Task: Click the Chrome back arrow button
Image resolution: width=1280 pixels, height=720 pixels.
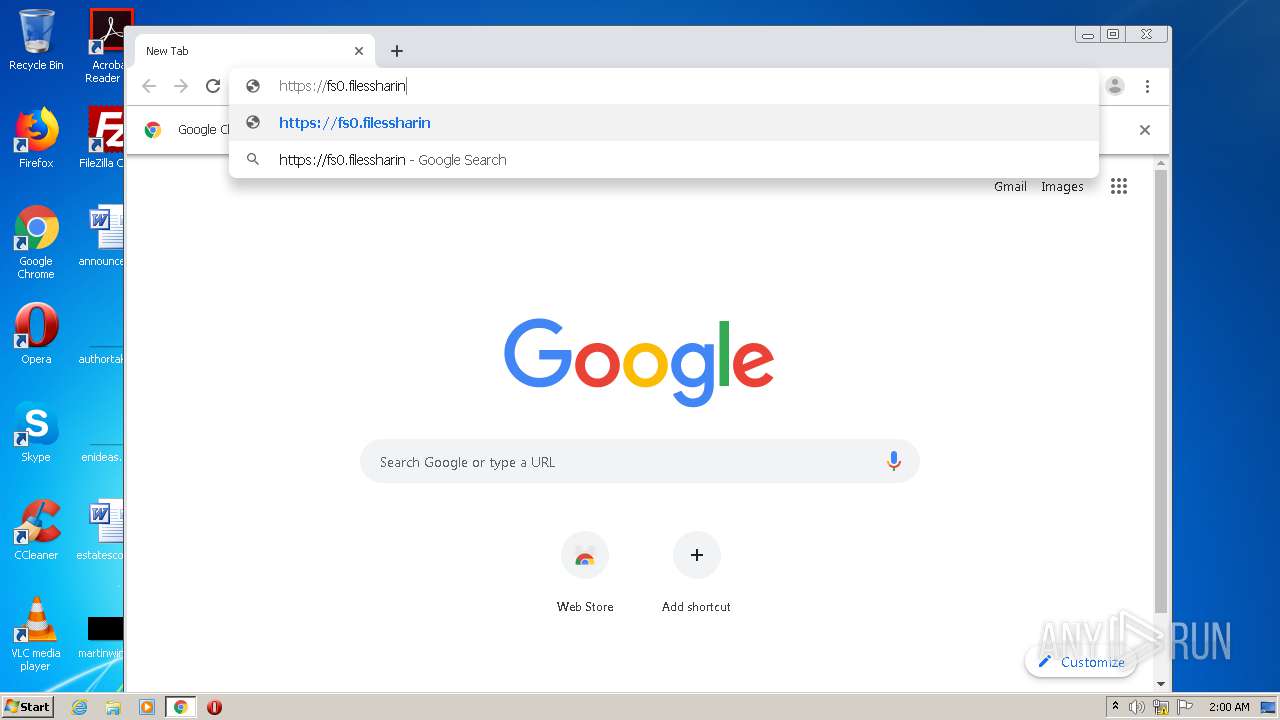Action: tap(149, 86)
